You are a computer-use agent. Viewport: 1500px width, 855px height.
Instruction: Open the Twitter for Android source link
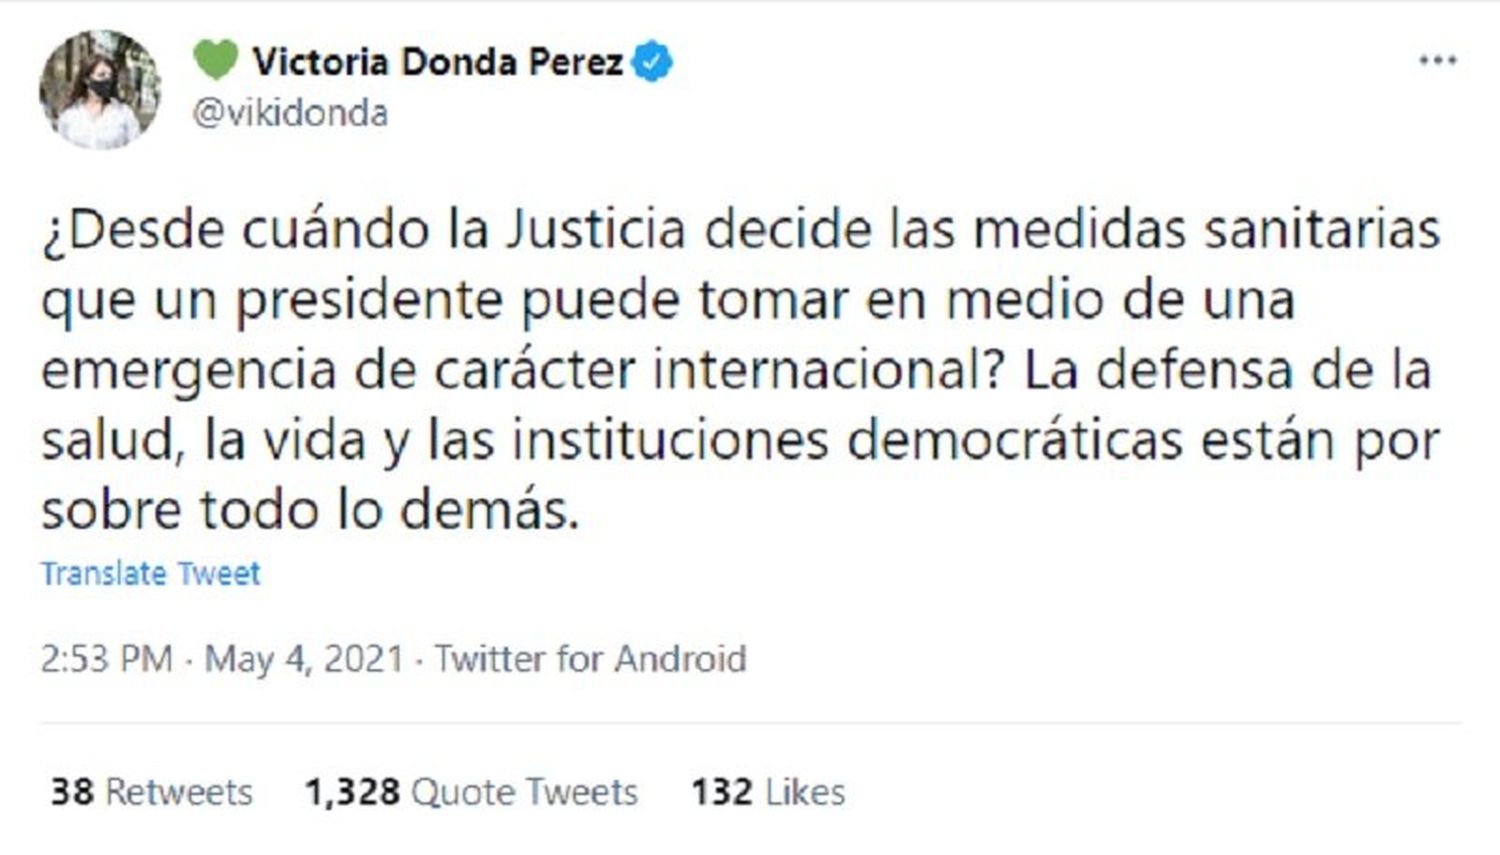(x=590, y=659)
